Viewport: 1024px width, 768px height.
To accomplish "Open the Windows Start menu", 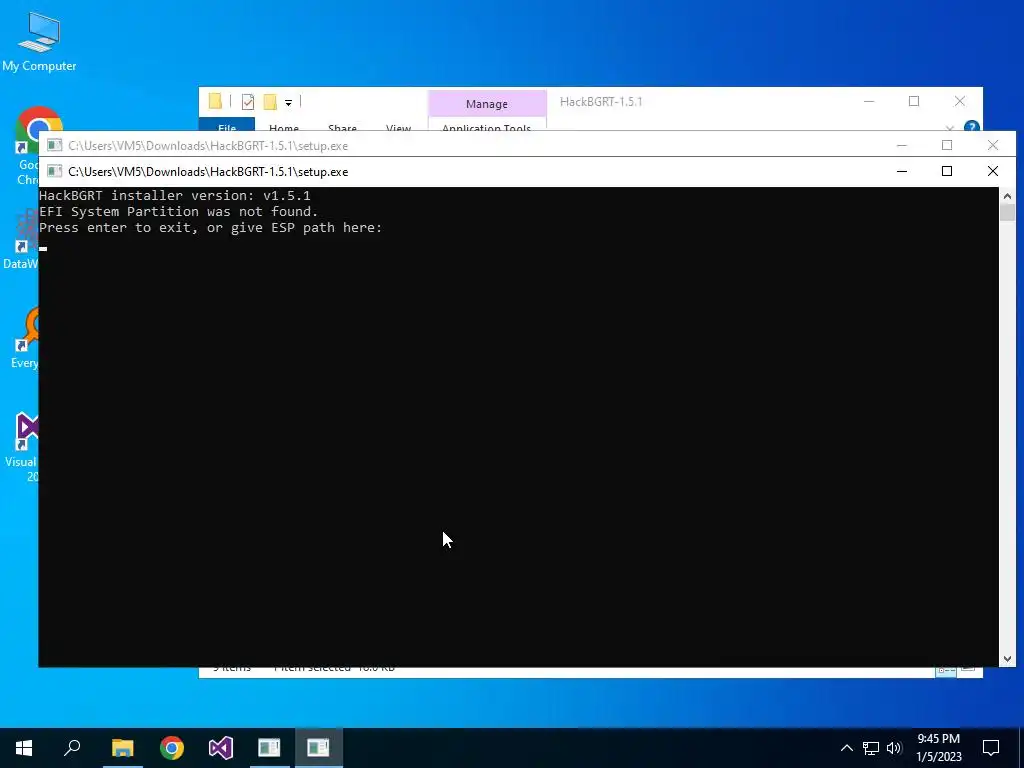I will pos(24,748).
